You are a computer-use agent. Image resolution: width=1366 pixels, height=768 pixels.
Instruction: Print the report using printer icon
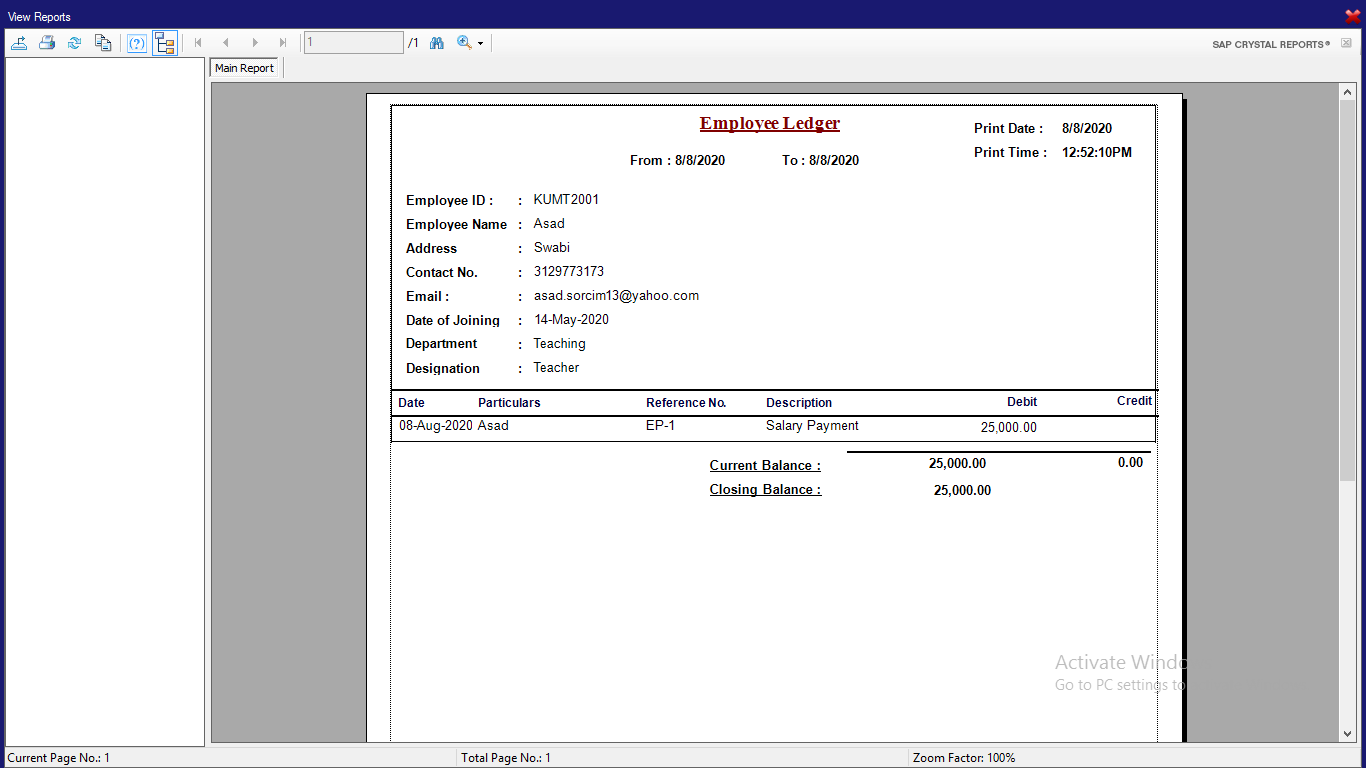pos(47,43)
